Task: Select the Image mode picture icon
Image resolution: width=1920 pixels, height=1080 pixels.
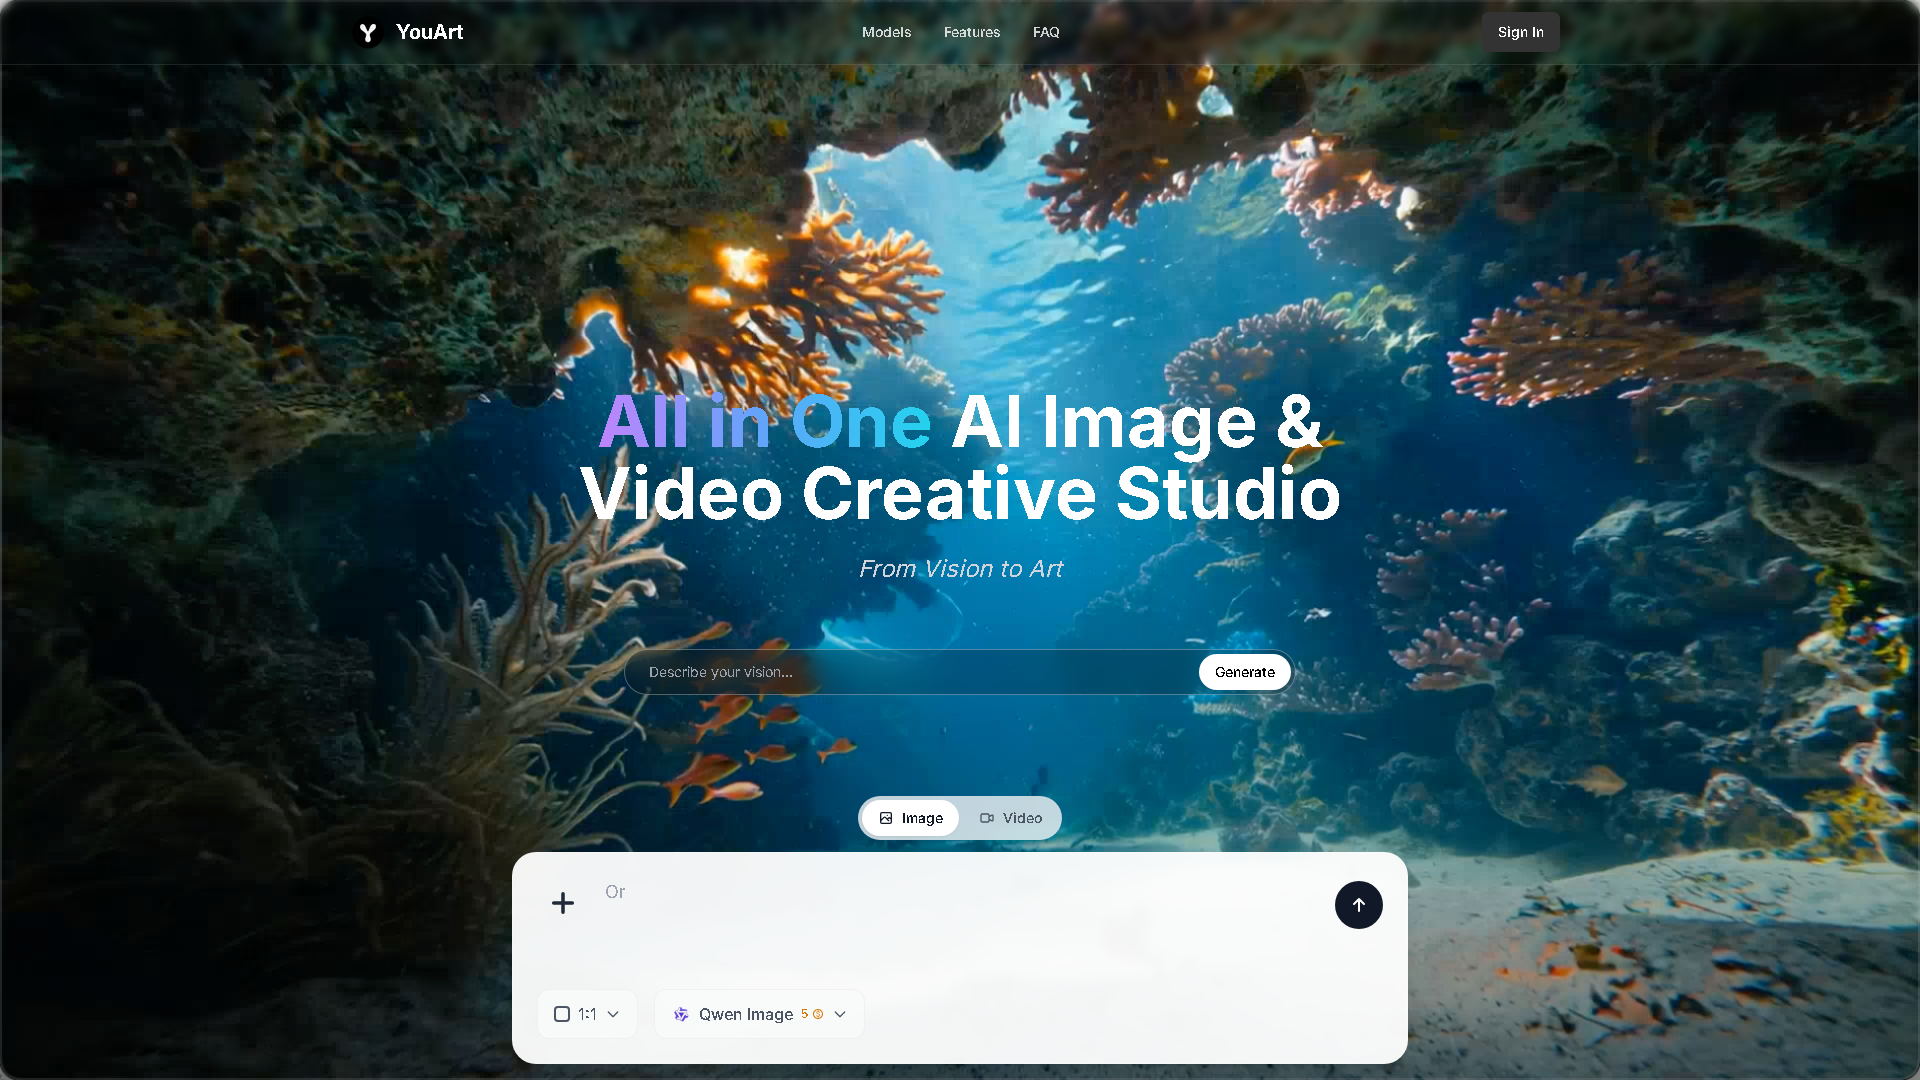Action: [886, 818]
